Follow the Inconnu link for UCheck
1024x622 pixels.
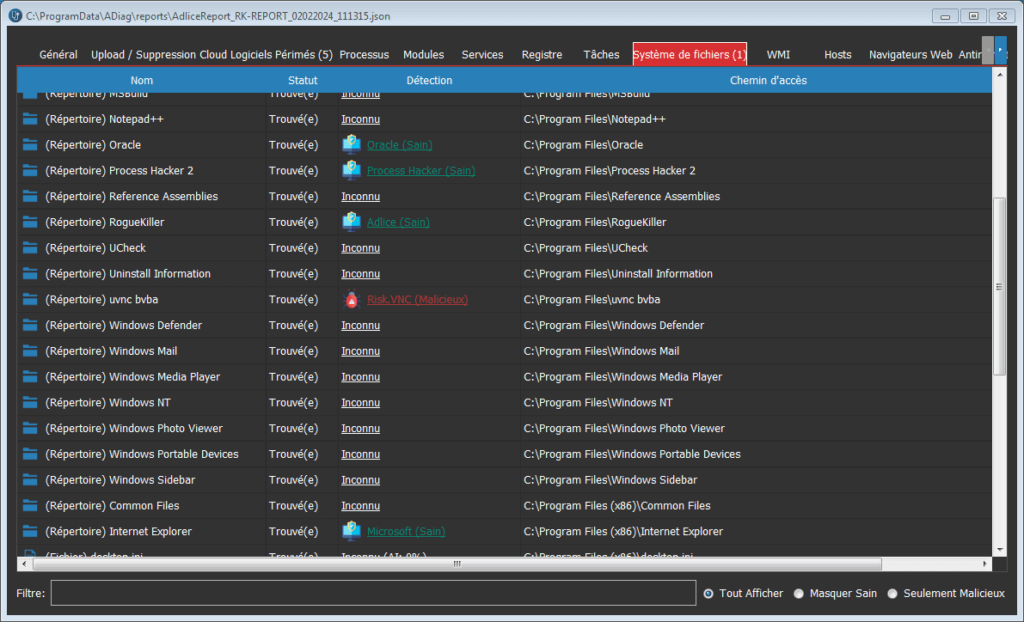360,248
